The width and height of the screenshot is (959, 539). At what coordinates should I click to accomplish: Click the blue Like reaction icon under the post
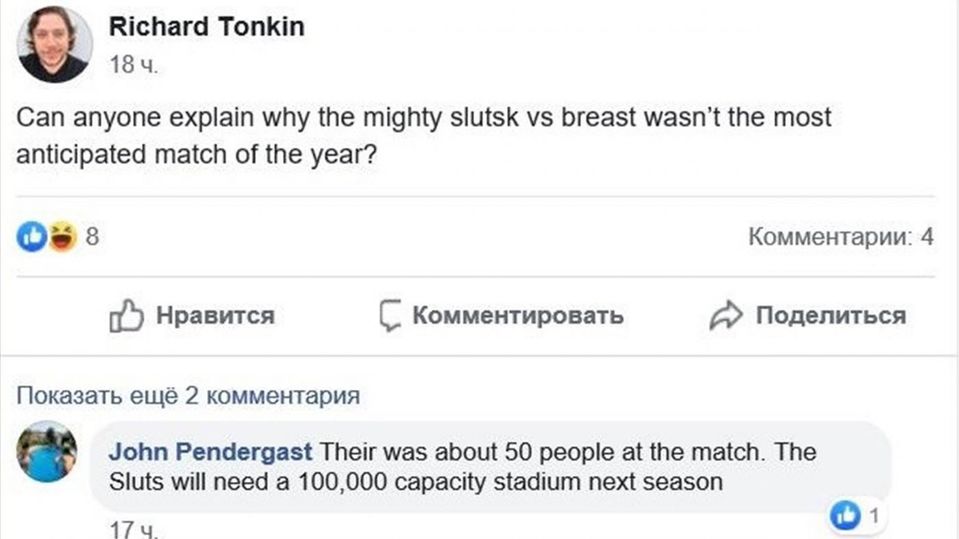[33, 238]
